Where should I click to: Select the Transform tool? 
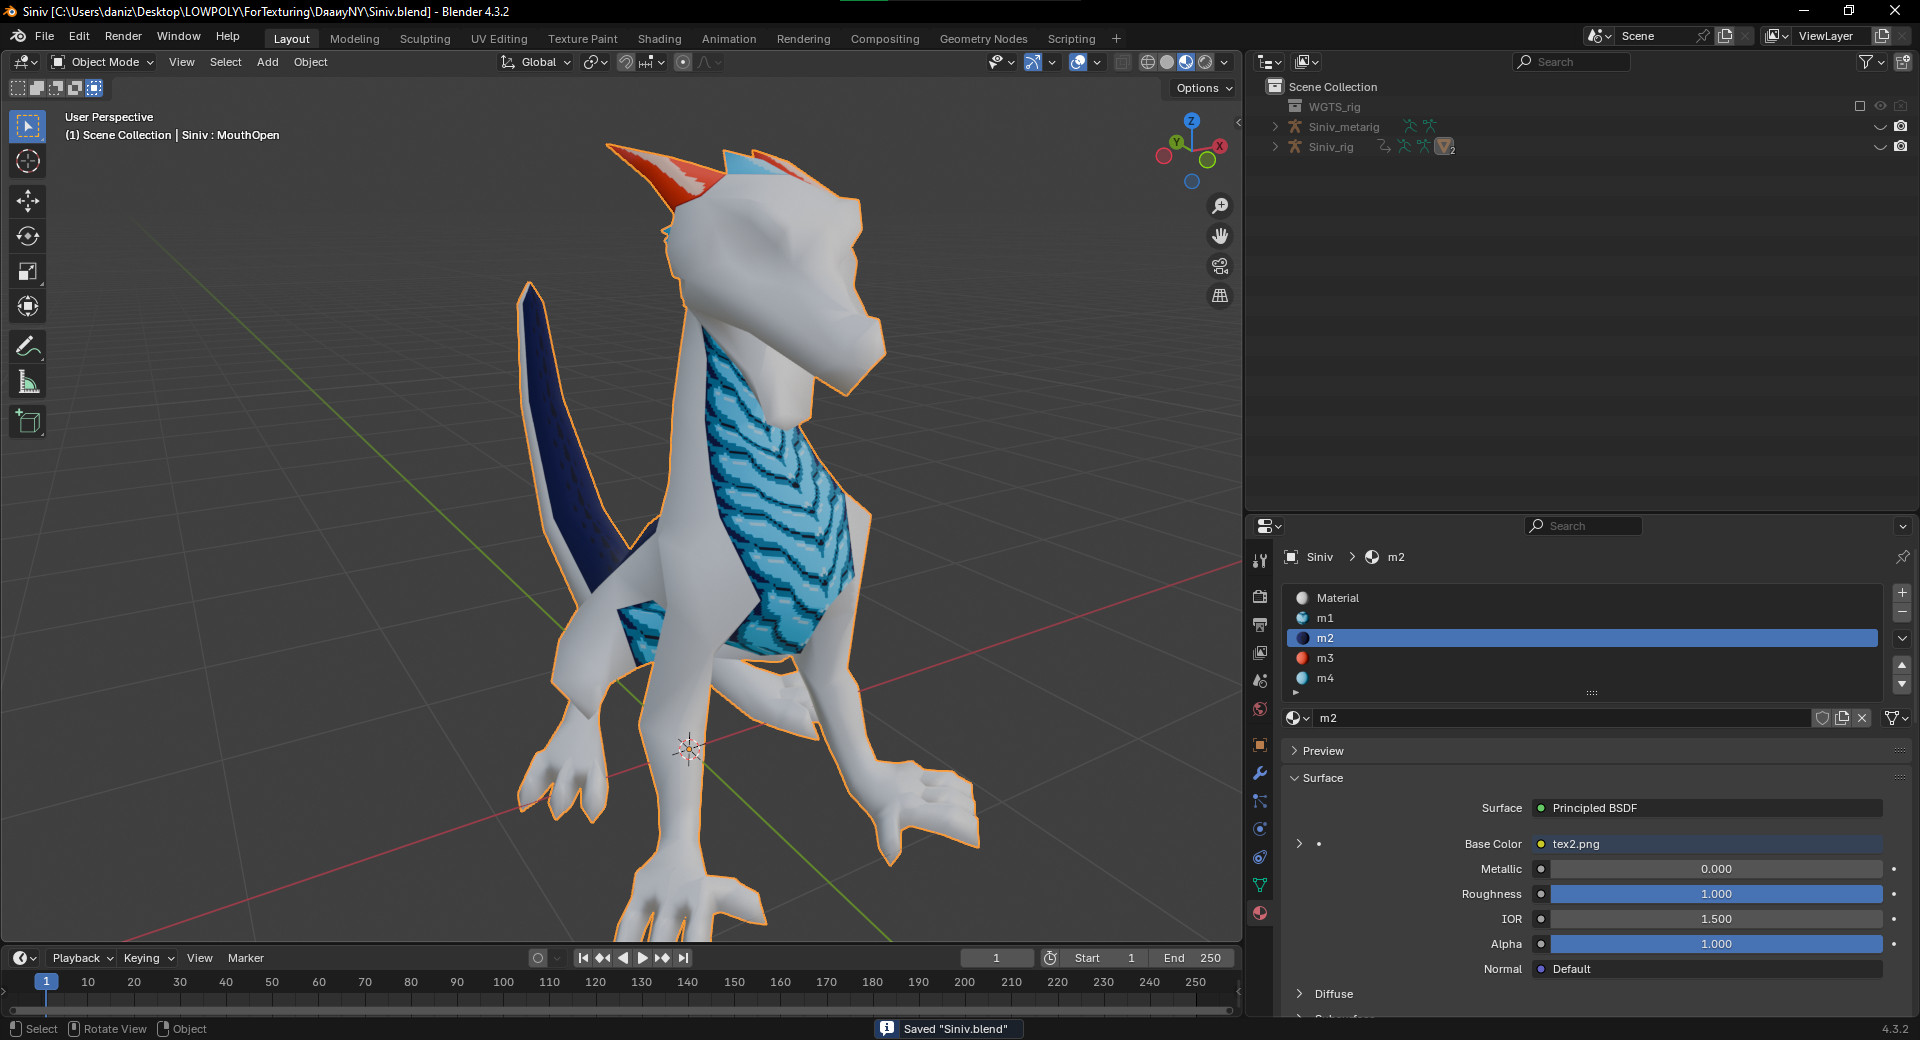pyautogui.click(x=28, y=306)
